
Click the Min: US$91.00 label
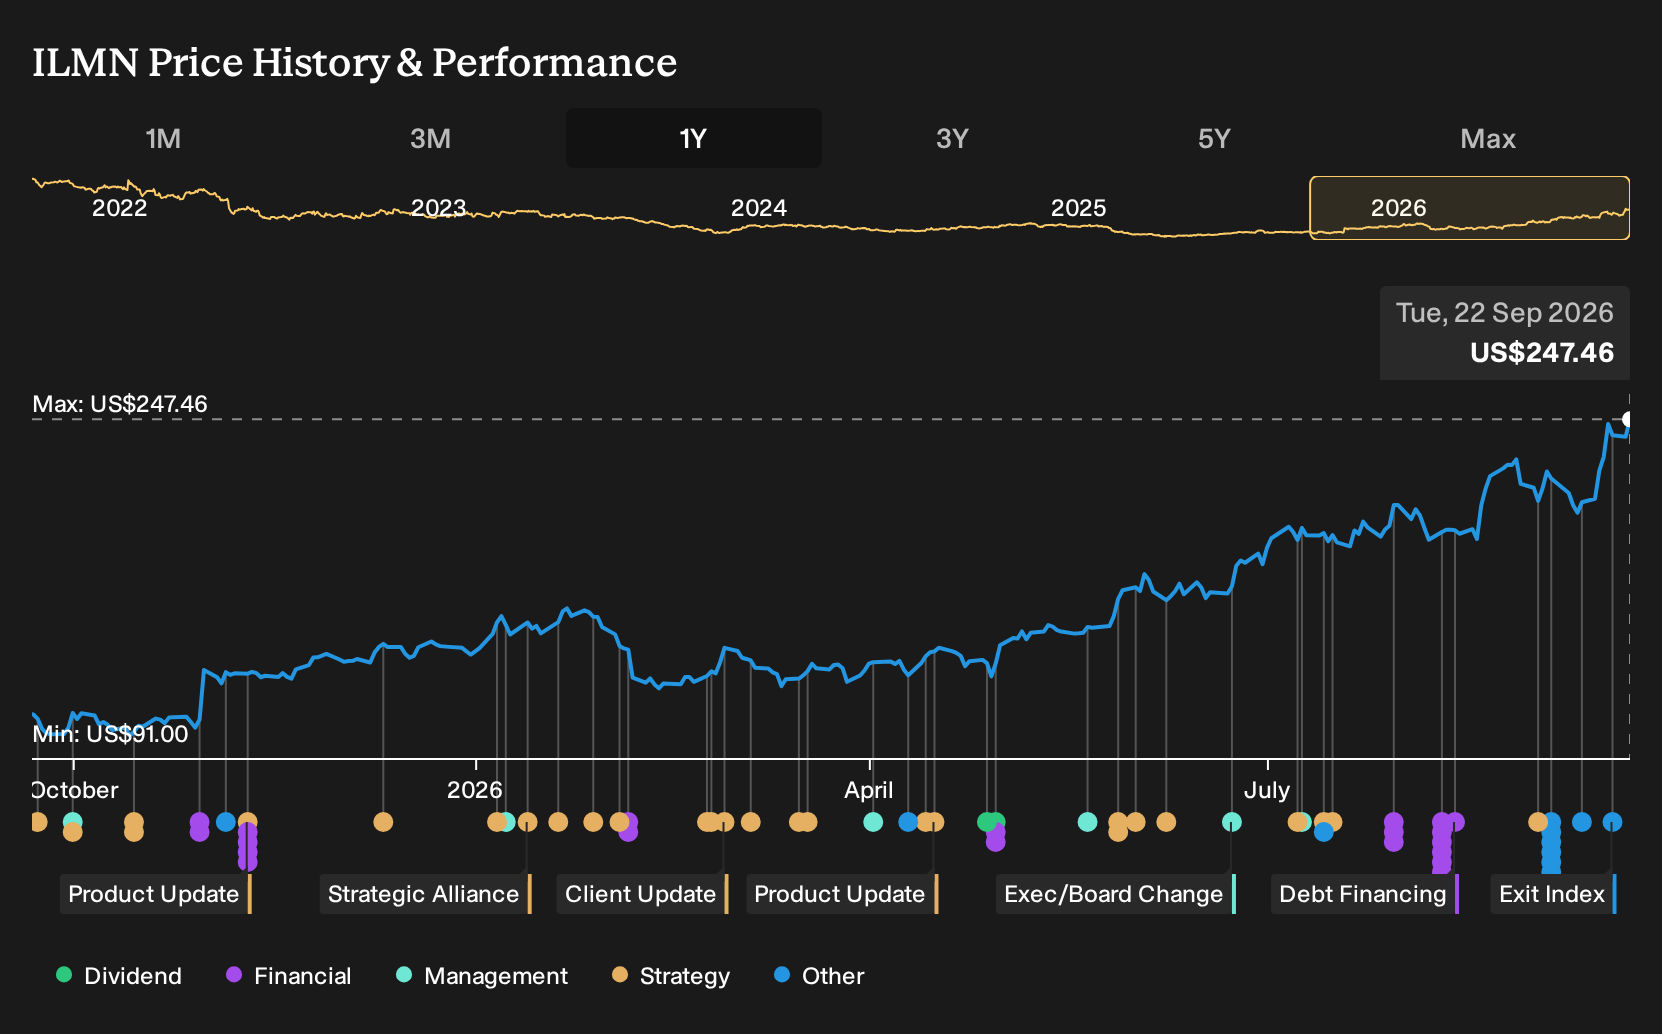pyautogui.click(x=110, y=734)
